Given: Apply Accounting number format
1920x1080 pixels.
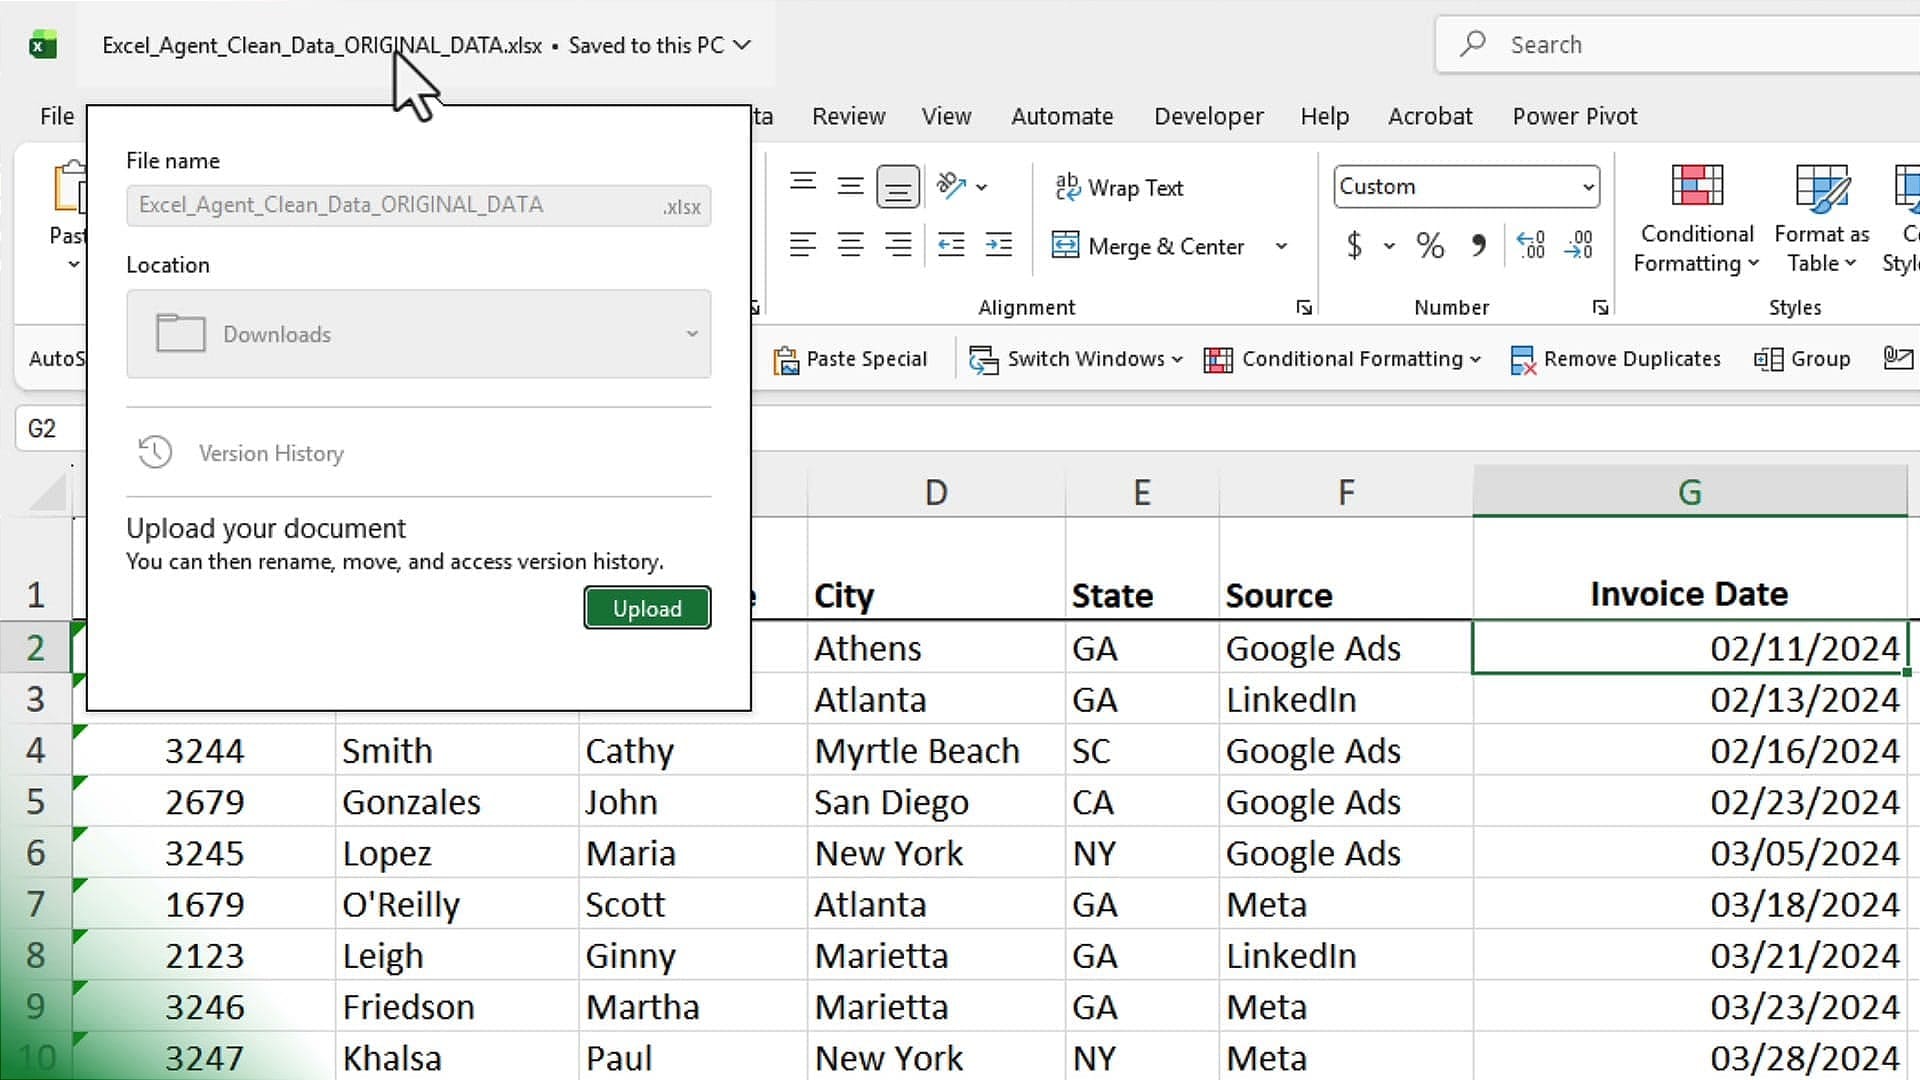Looking at the screenshot, I should click(x=1356, y=245).
